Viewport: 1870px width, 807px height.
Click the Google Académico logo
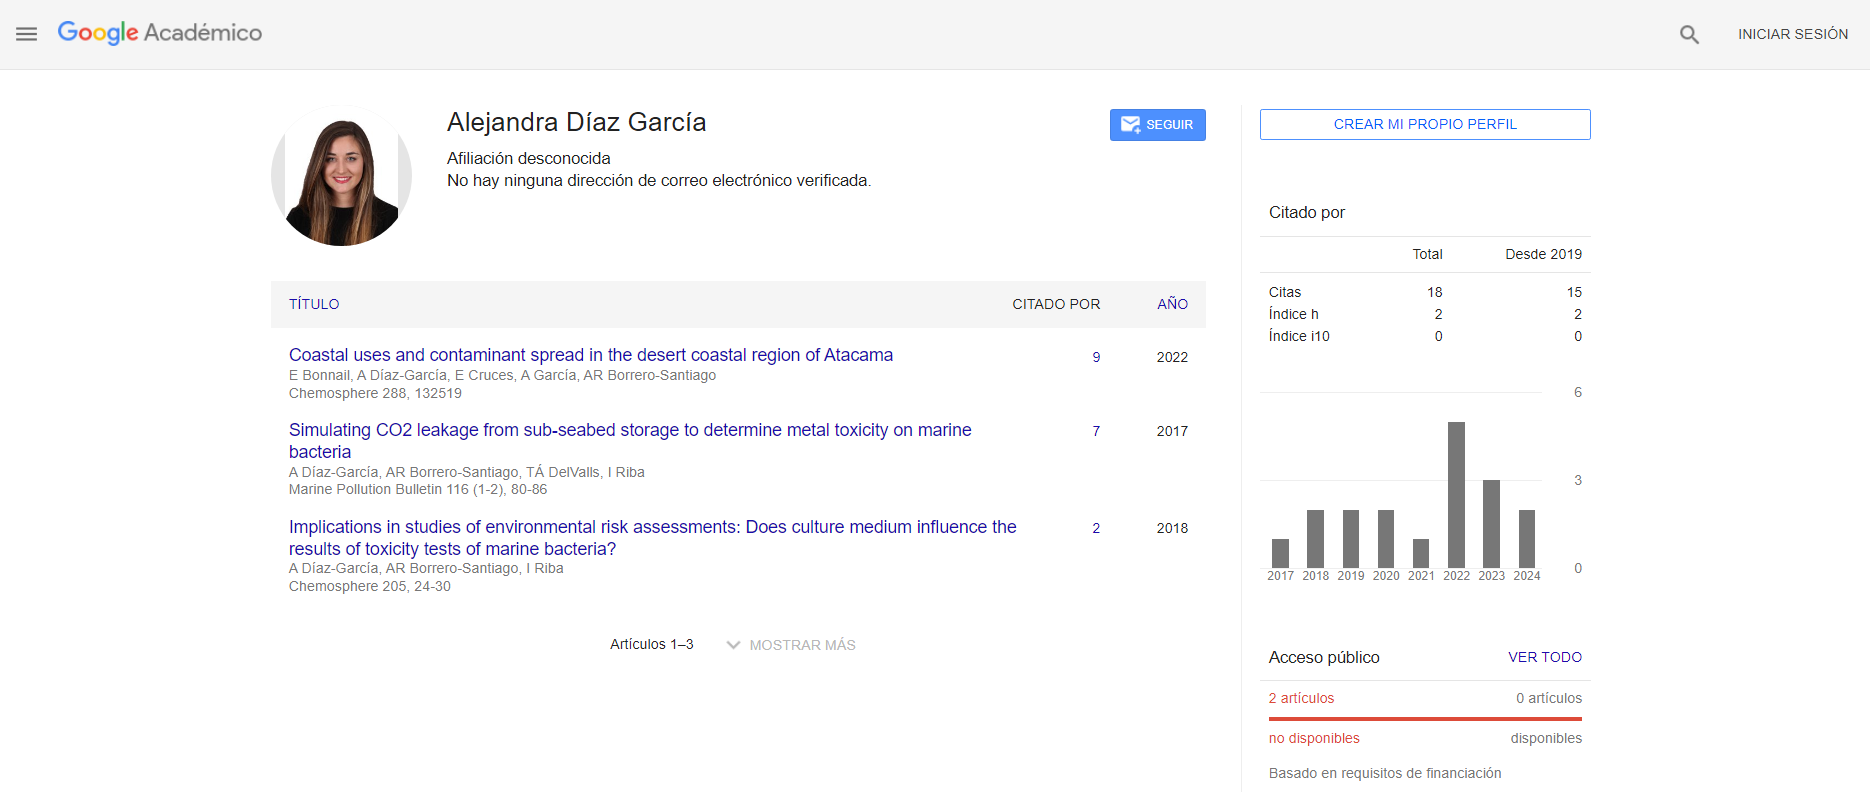(x=160, y=33)
